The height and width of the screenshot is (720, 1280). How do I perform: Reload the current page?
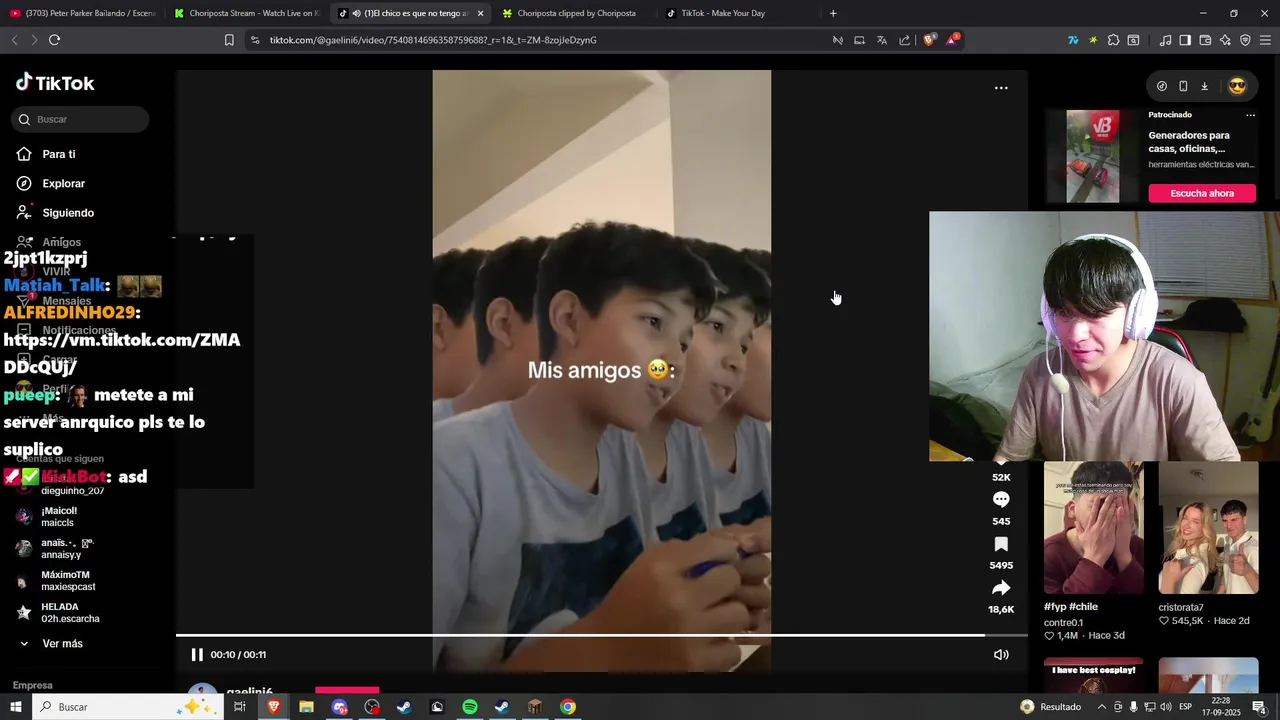click(54, 40)
